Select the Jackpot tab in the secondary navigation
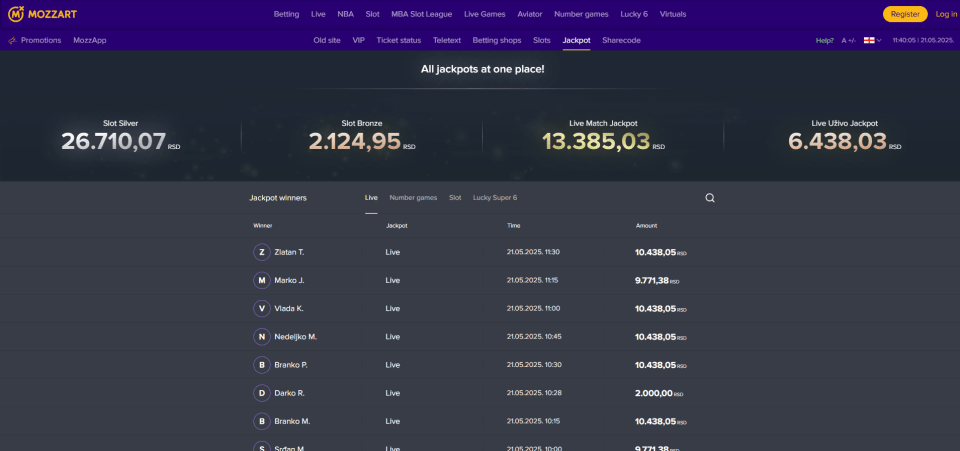 click(x=577, y=40)
